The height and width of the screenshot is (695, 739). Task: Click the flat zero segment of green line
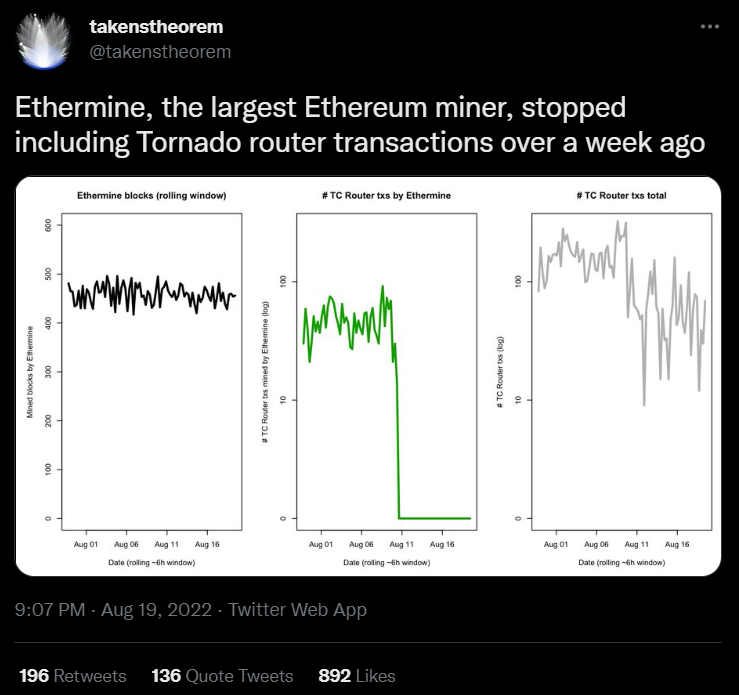tap(435, 518)
